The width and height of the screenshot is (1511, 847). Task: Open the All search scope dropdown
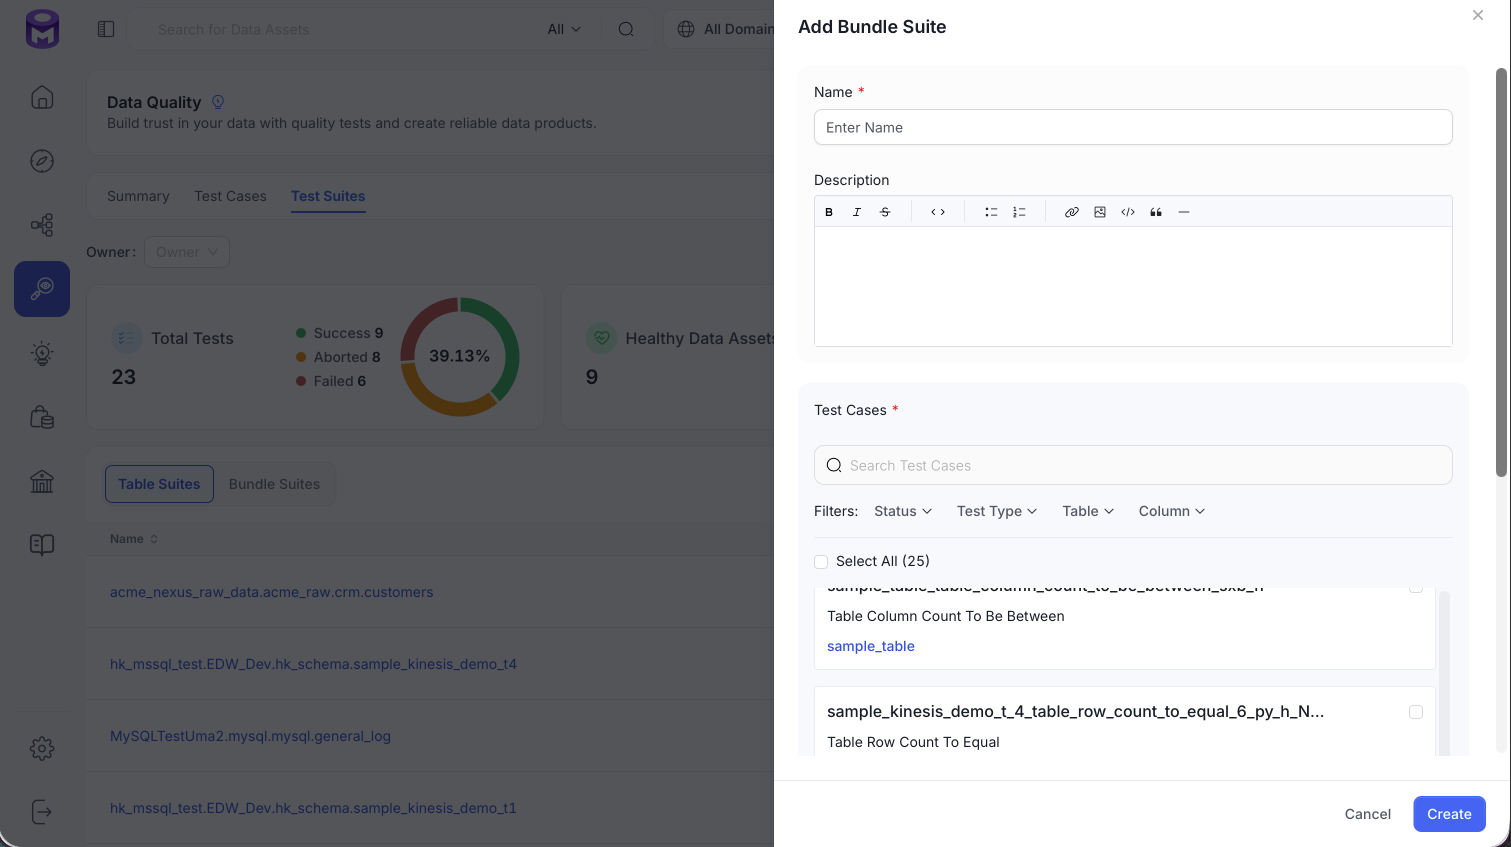click(x=564, y=29)
